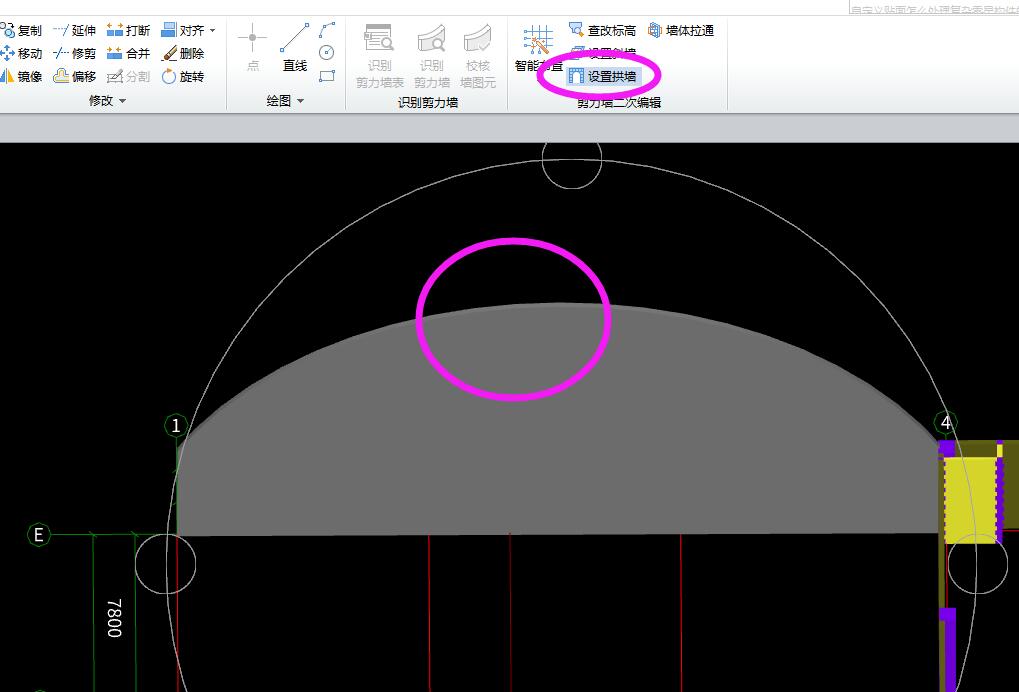This screenshot has height=692, width=1019.
Task: Click axis bubble number 1
Action: (x=175, y=426)
